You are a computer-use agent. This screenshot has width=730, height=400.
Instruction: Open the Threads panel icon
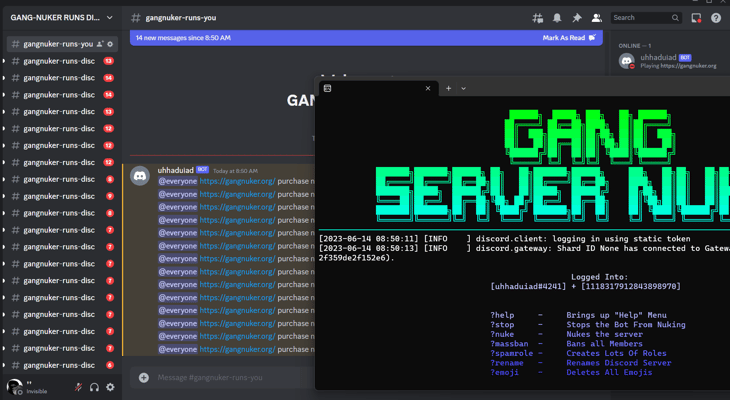[x=538, y=18]
